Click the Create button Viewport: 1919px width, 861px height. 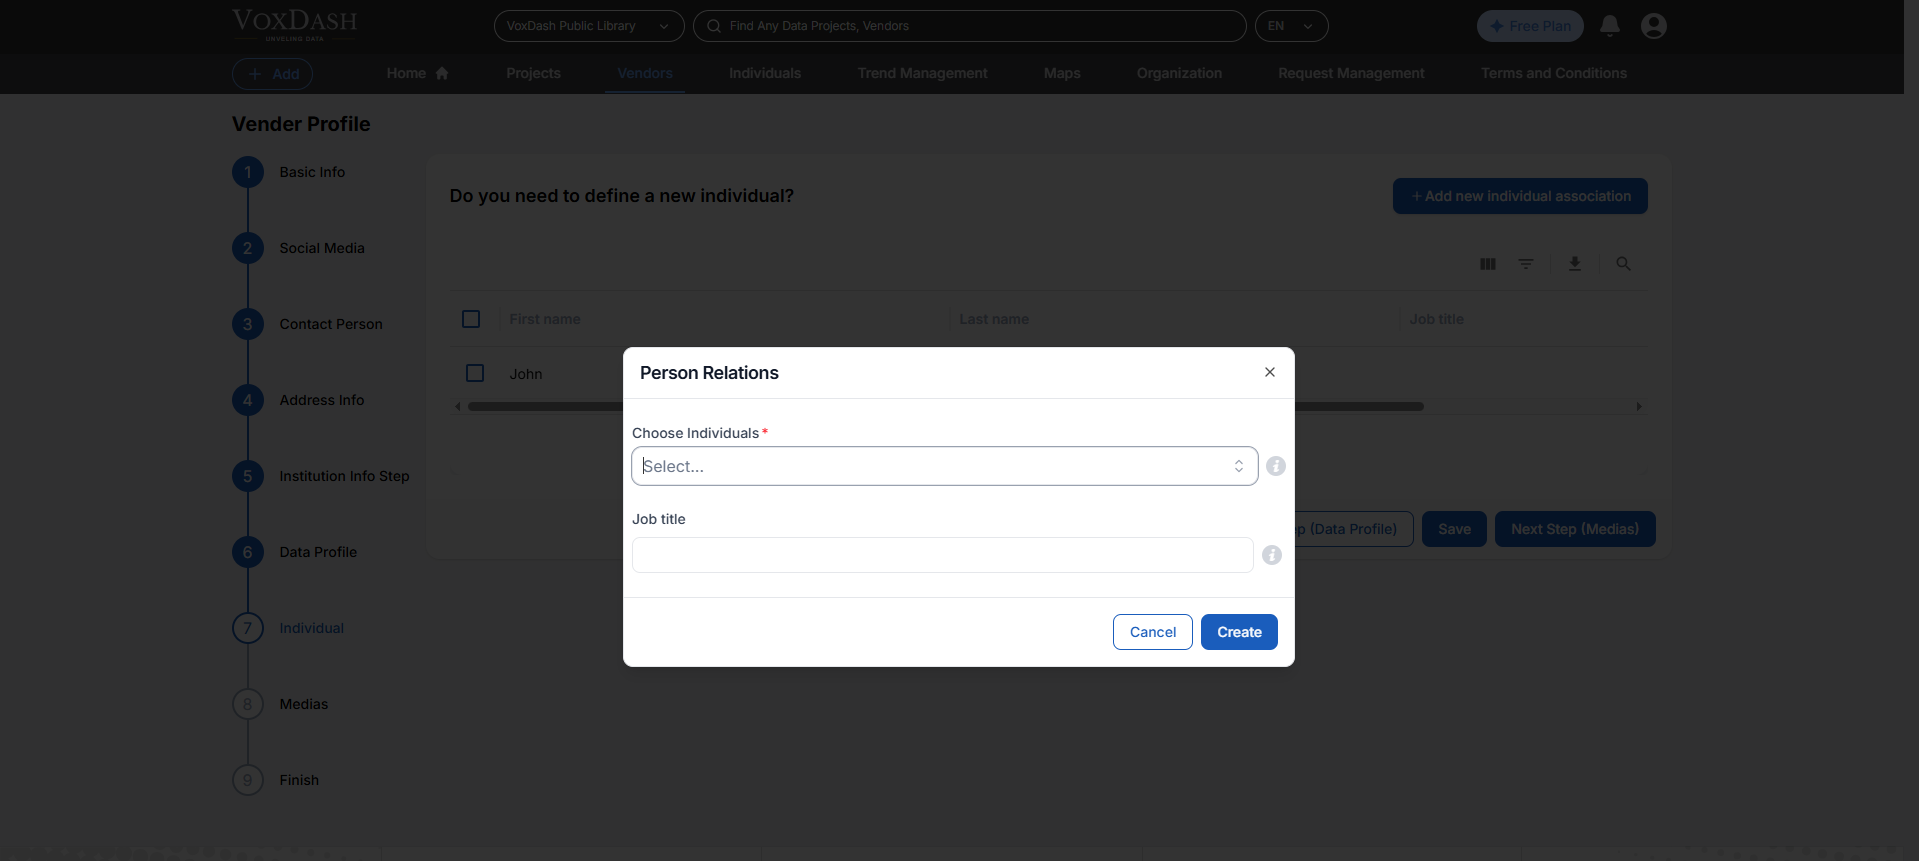(x=1239, y=632)
